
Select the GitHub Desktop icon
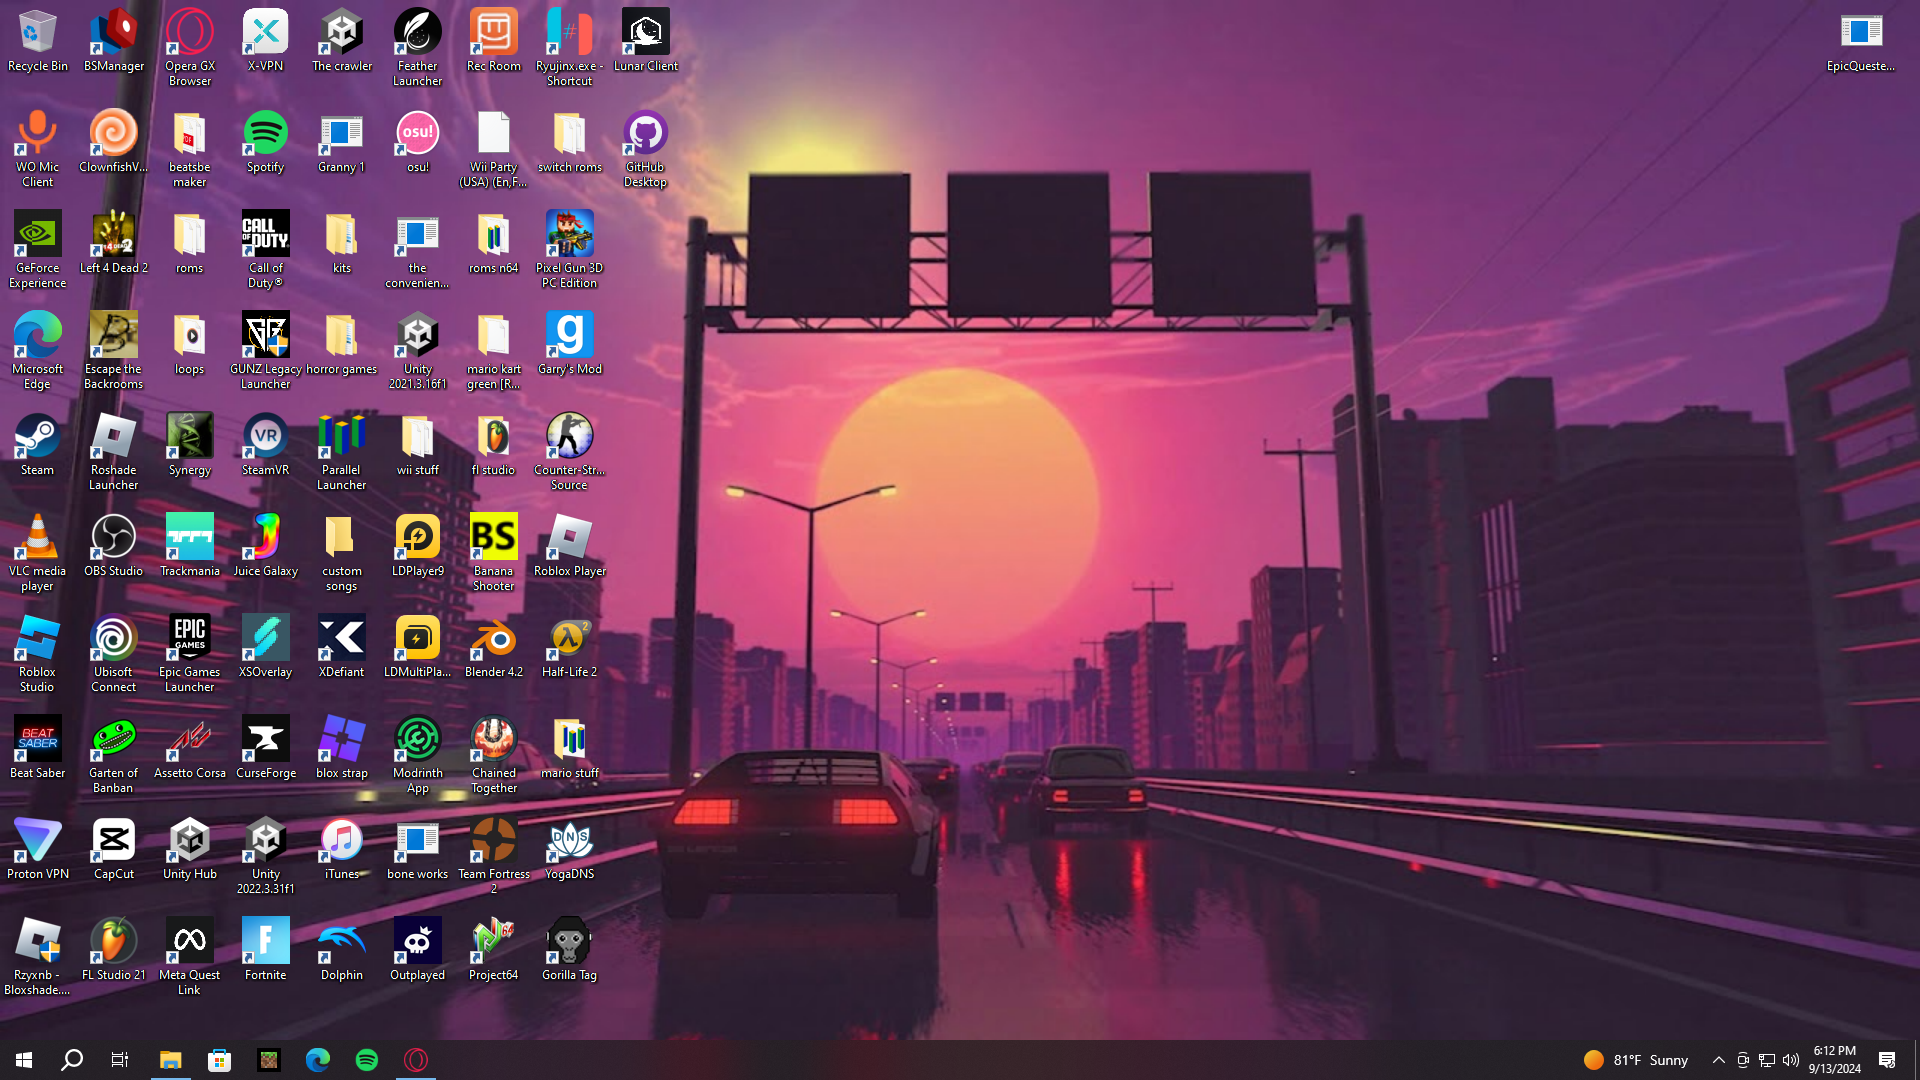[646, 149]
